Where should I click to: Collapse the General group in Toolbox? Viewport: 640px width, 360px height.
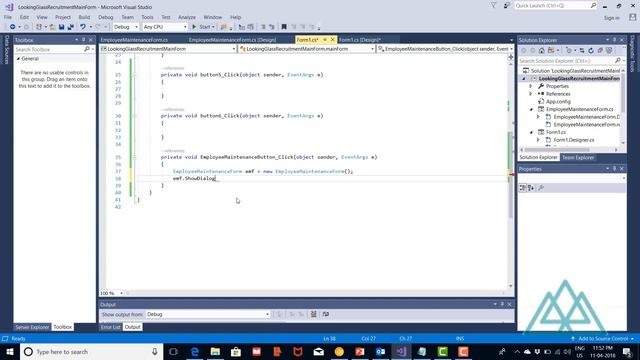18,59
